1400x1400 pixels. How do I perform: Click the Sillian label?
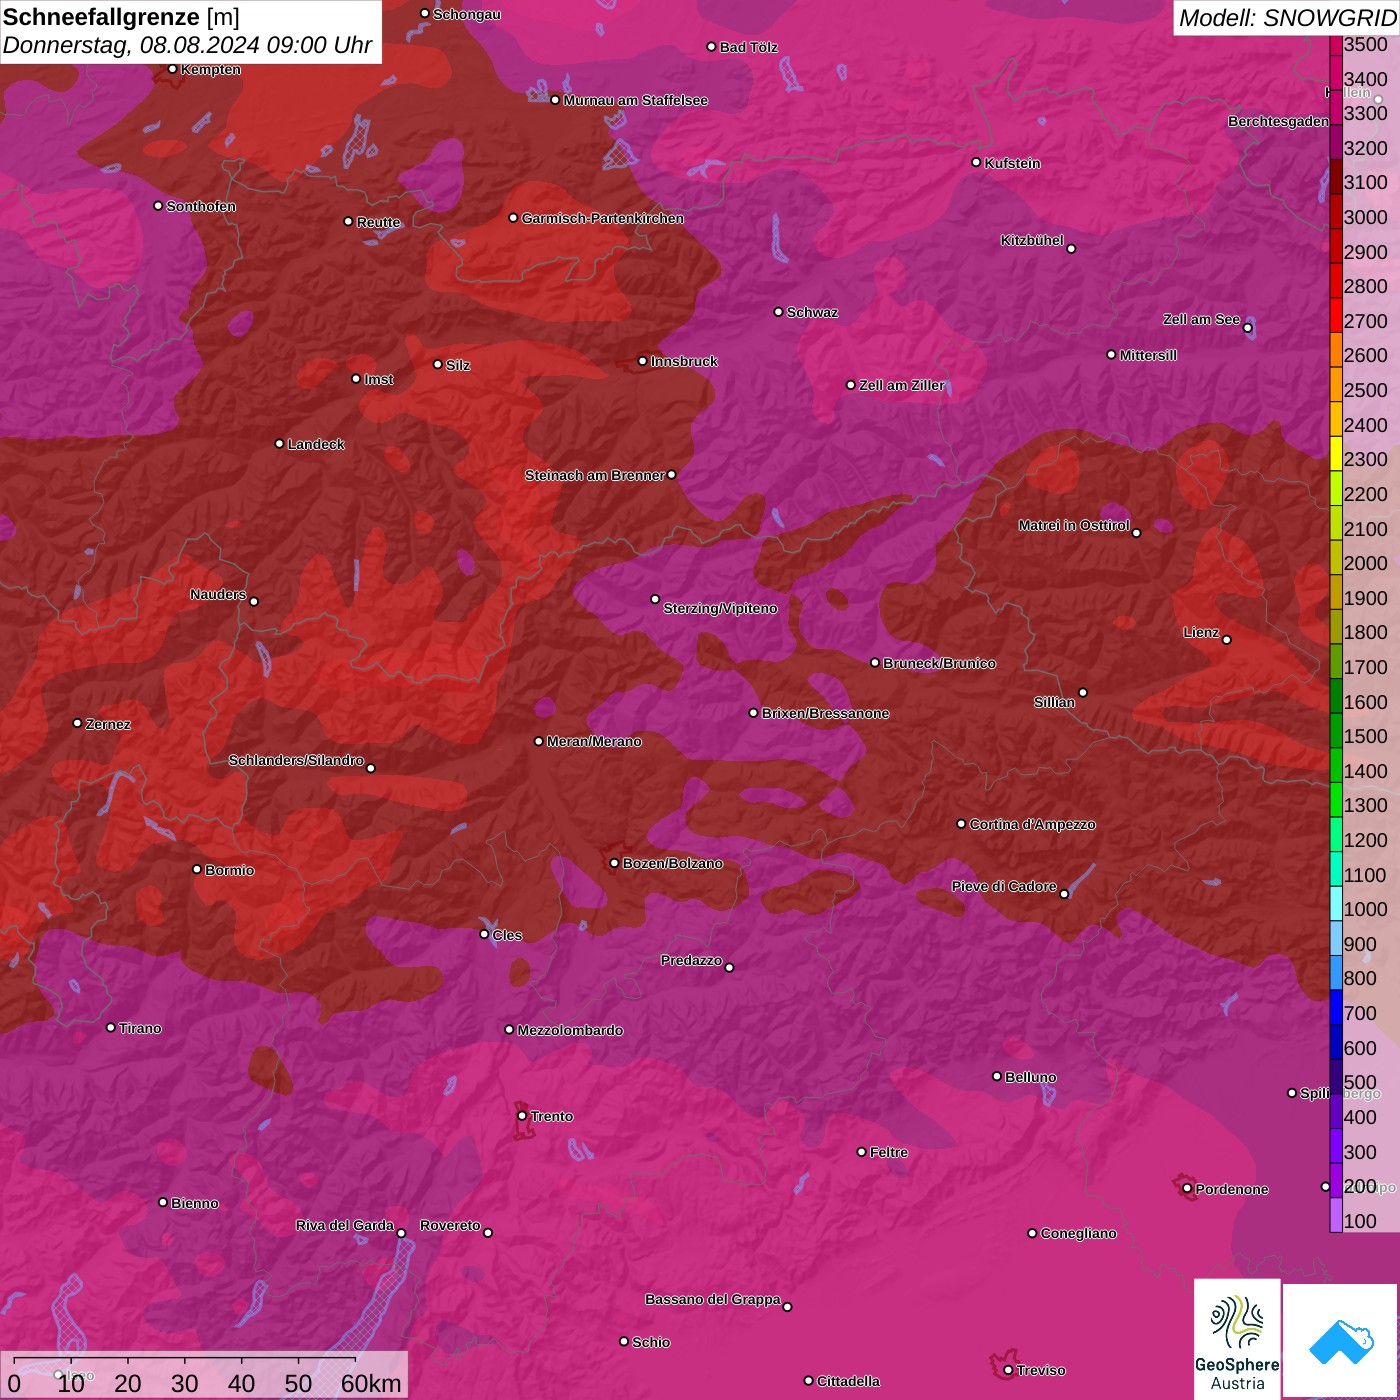[x=1054, y=702]
